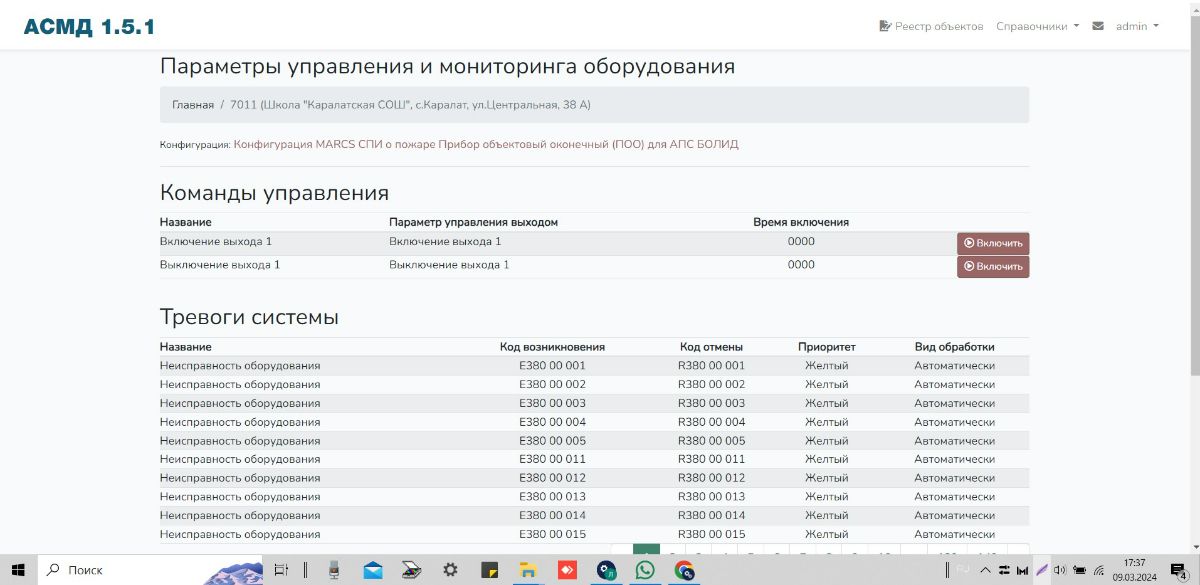Open the admin user dropdown
1200x585 pixels.
[1137, 26]
